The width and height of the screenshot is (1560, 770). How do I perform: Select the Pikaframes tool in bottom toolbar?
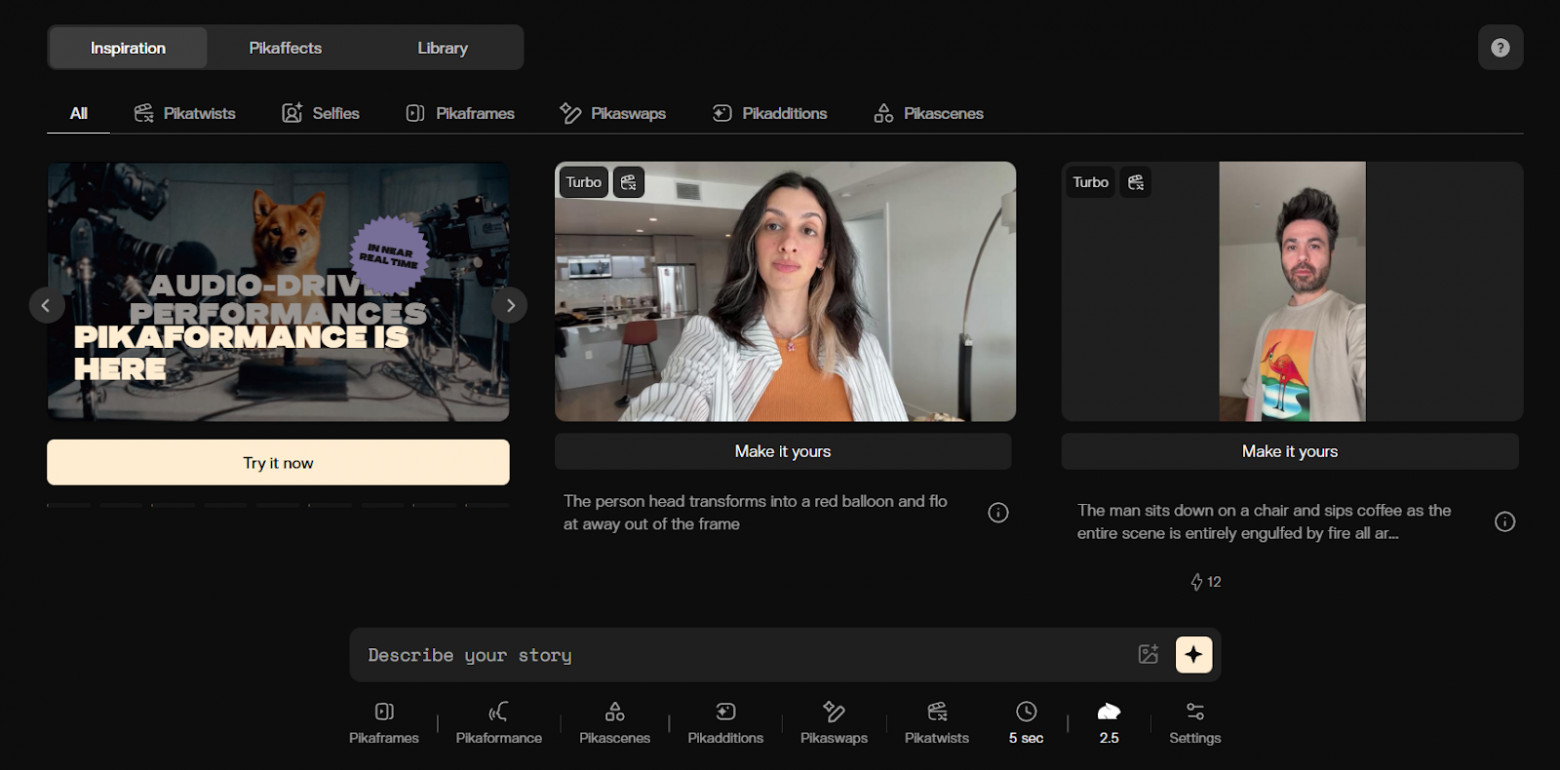tap(384, 723)
